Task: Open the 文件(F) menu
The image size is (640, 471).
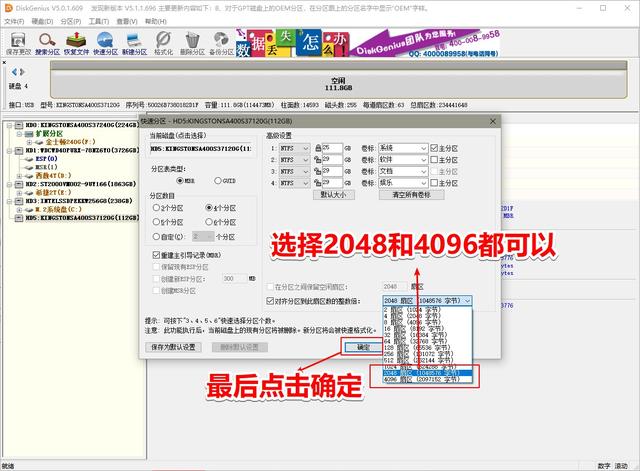Action: point(14,21)
